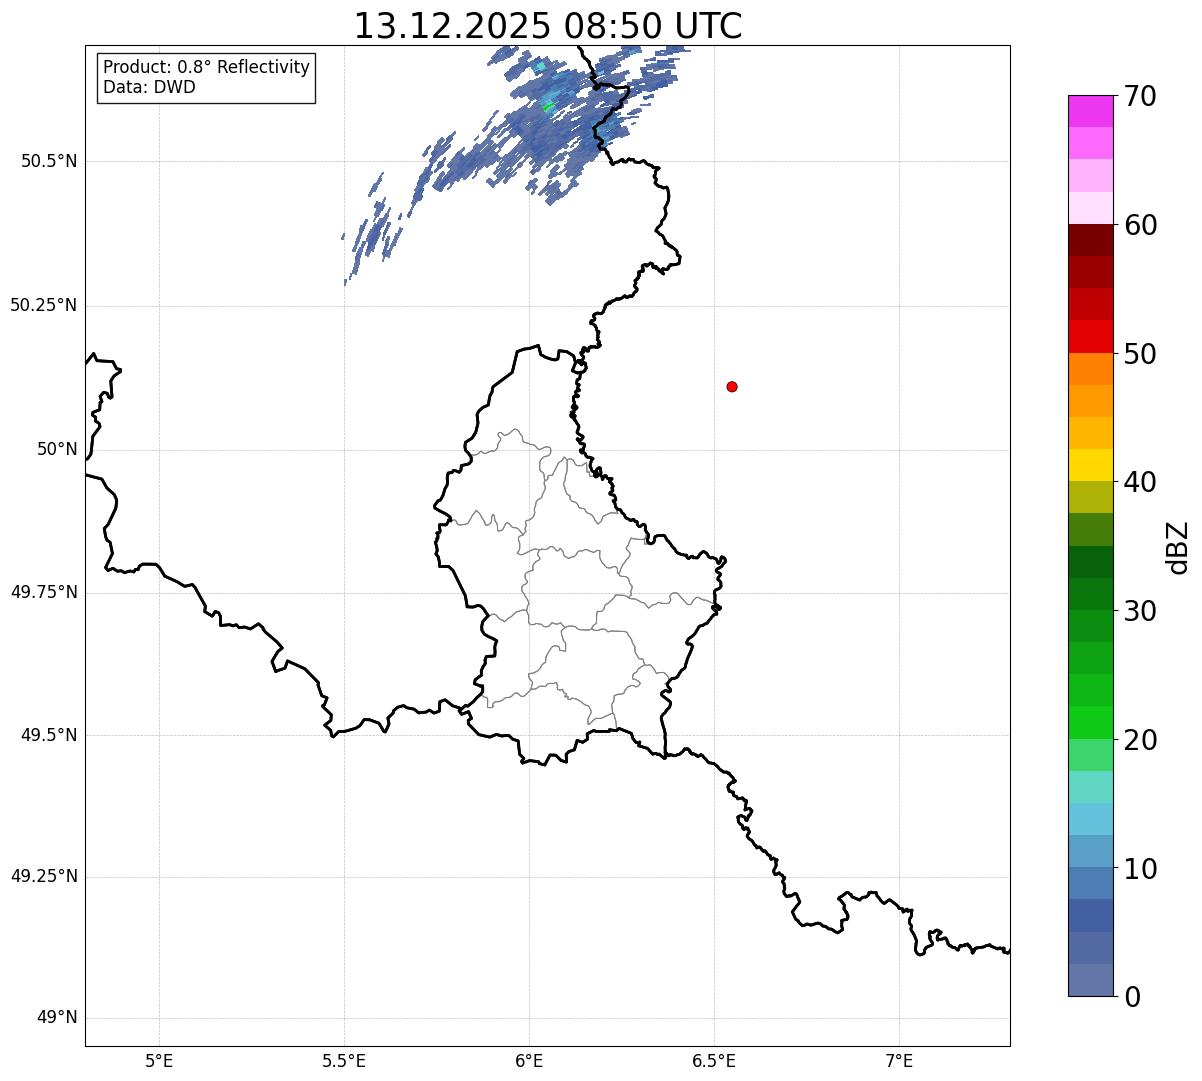This screenshot has height=1081, width=1202.
Task: Click the red location marker dot
Action: [x=732, y=386]
